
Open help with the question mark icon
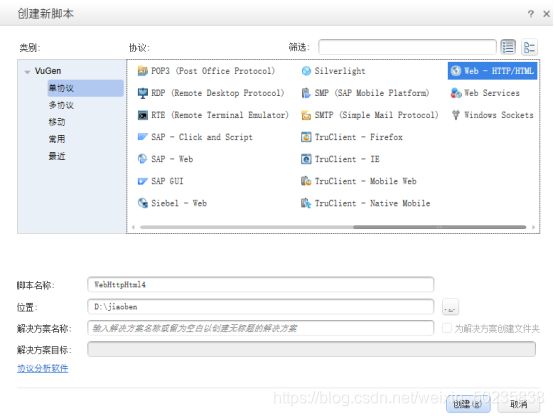pos(531,14)
